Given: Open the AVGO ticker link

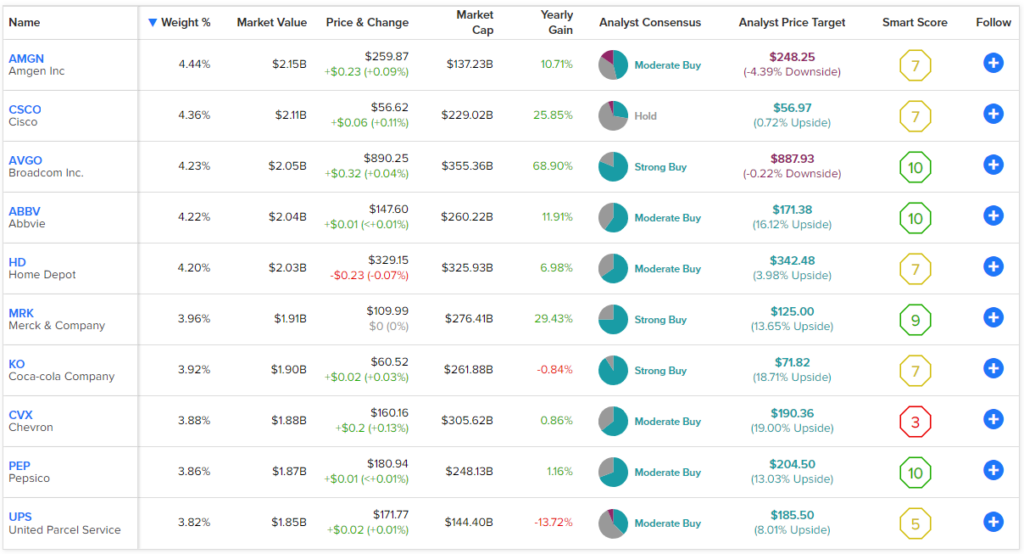Looking at the screenshot, I should pyautogui.click(x=25, y=160).
